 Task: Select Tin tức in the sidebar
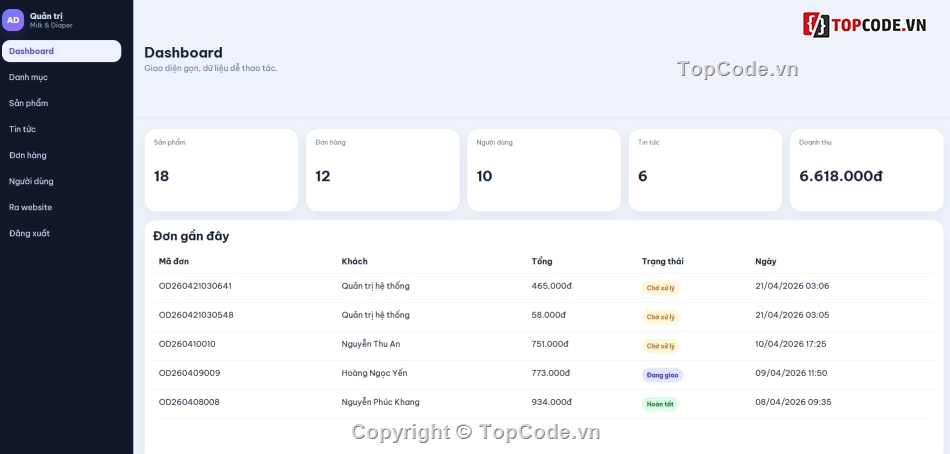(22, 129)
